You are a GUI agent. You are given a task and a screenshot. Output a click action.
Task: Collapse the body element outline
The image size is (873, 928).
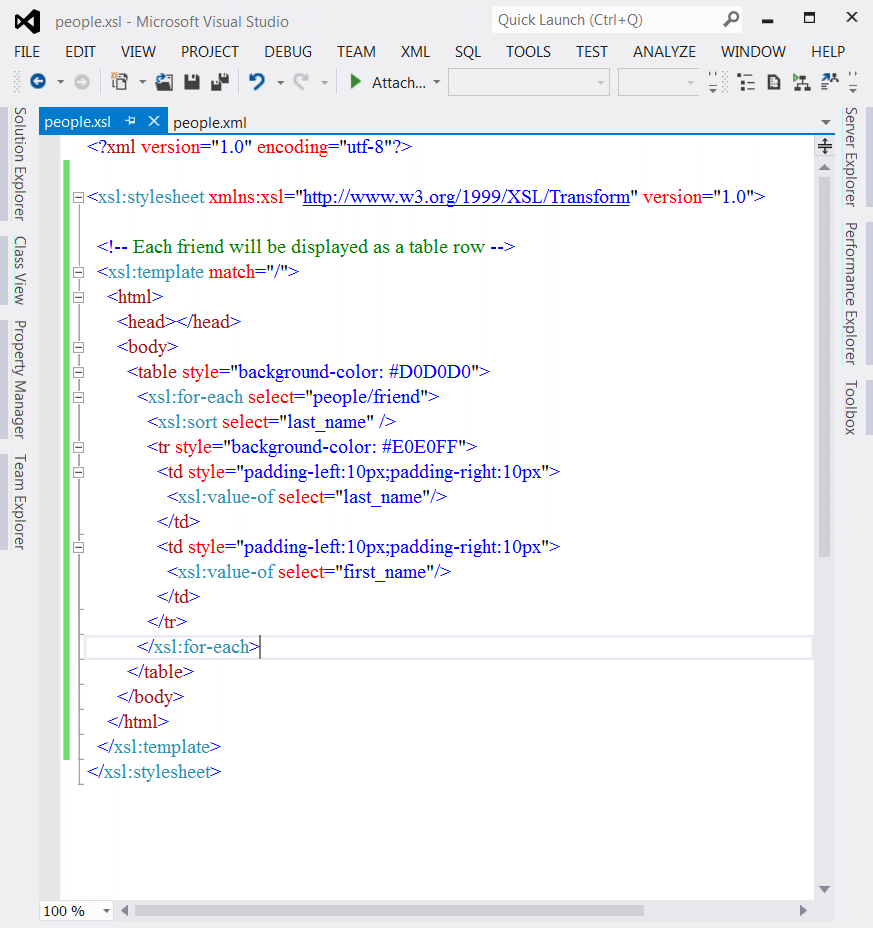78,347
